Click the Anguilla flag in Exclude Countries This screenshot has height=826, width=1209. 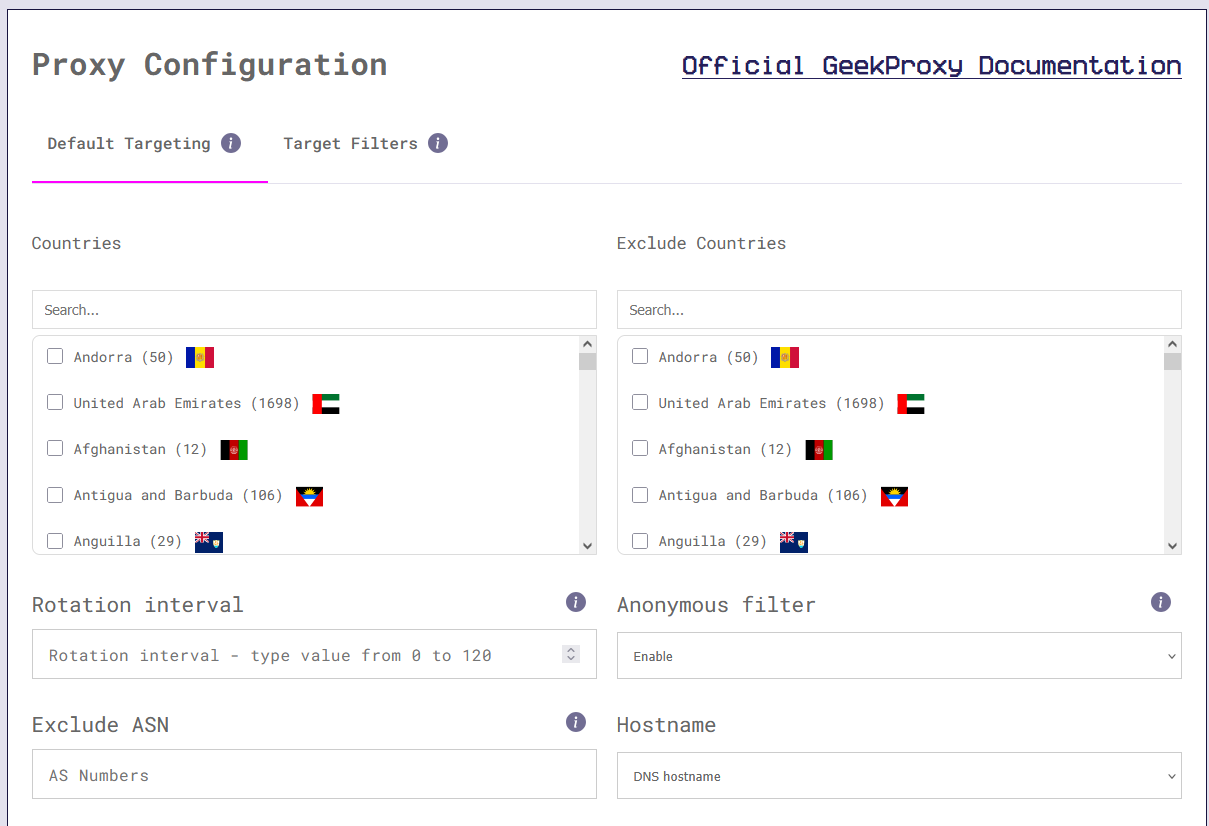point(794,541)
